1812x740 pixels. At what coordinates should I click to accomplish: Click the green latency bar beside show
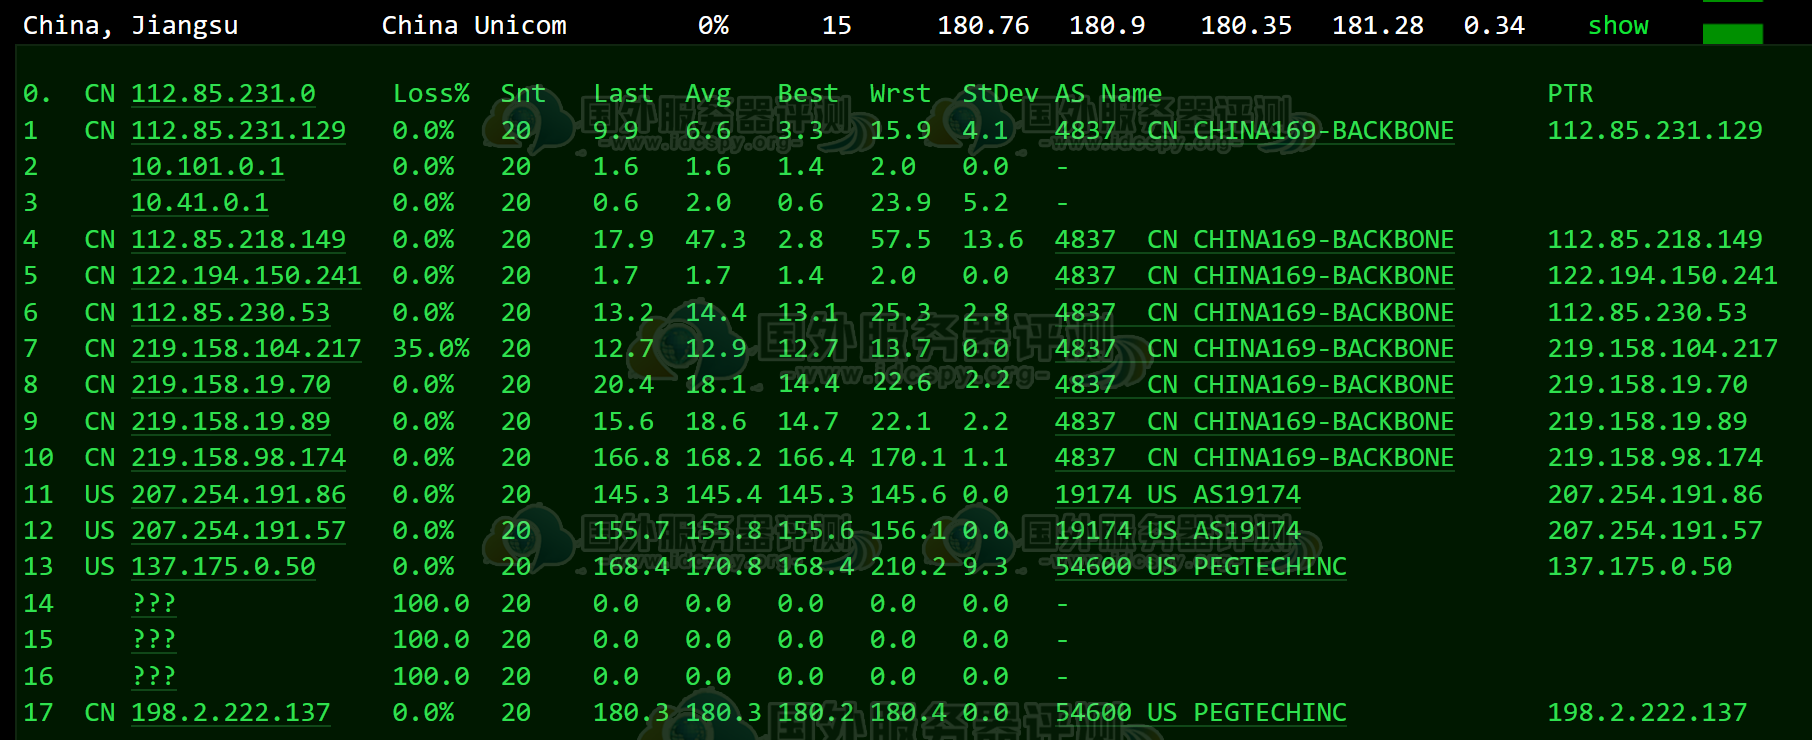1732,34
